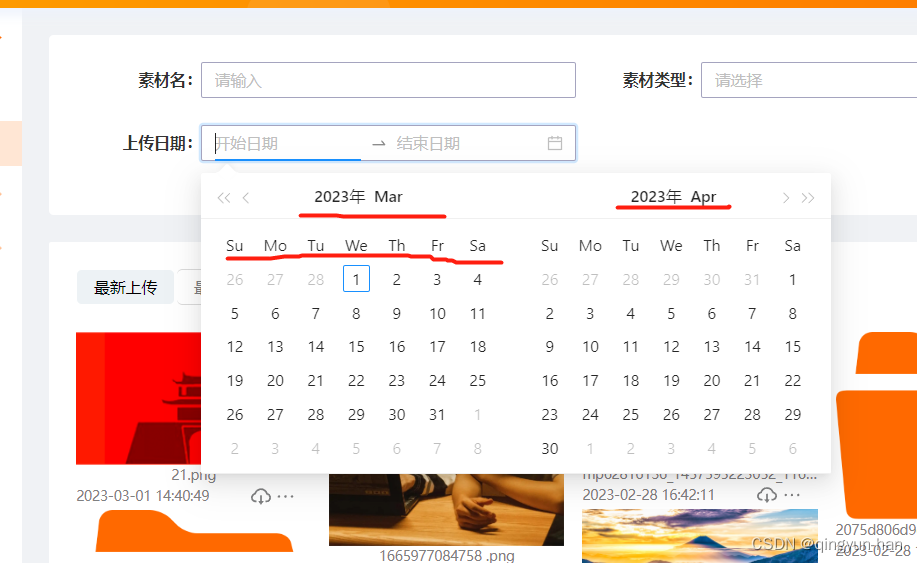Select March 1 (today) in calendar

coord(356,279)
